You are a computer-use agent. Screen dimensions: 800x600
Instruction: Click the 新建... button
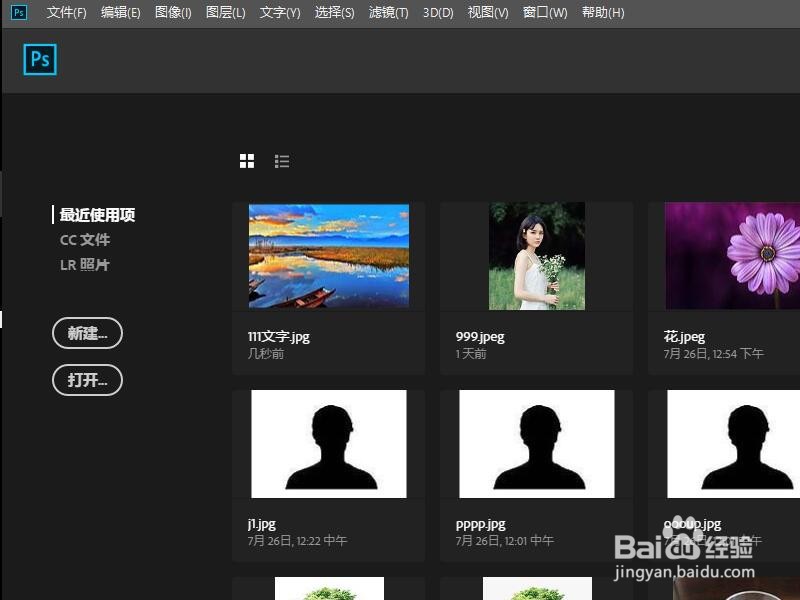tap(87, 333)
